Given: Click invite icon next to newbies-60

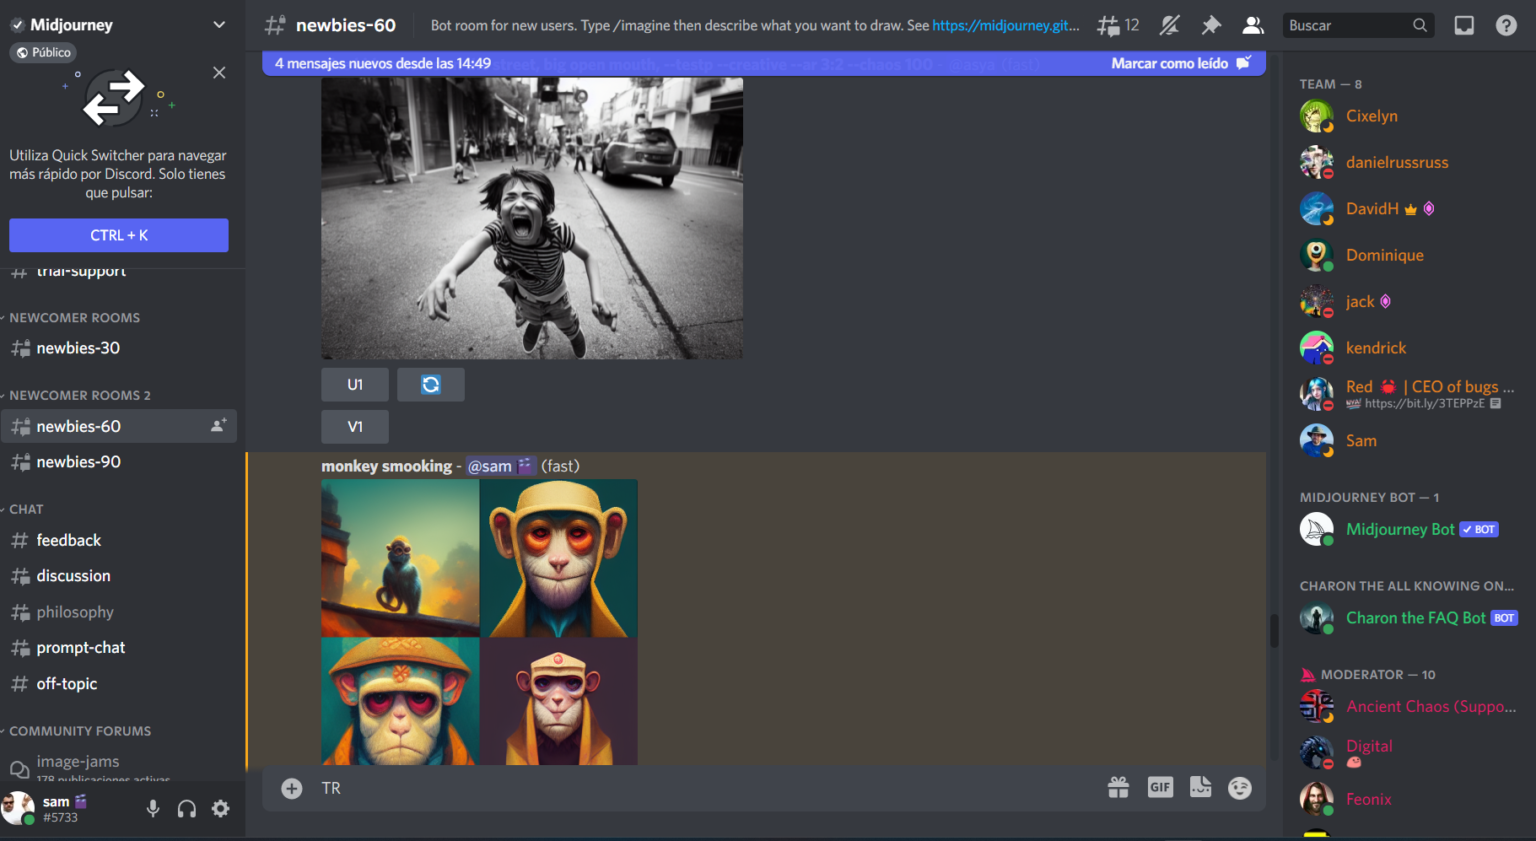Looking at the screenshot, I should pyautogui.click(x=218, y=426).
